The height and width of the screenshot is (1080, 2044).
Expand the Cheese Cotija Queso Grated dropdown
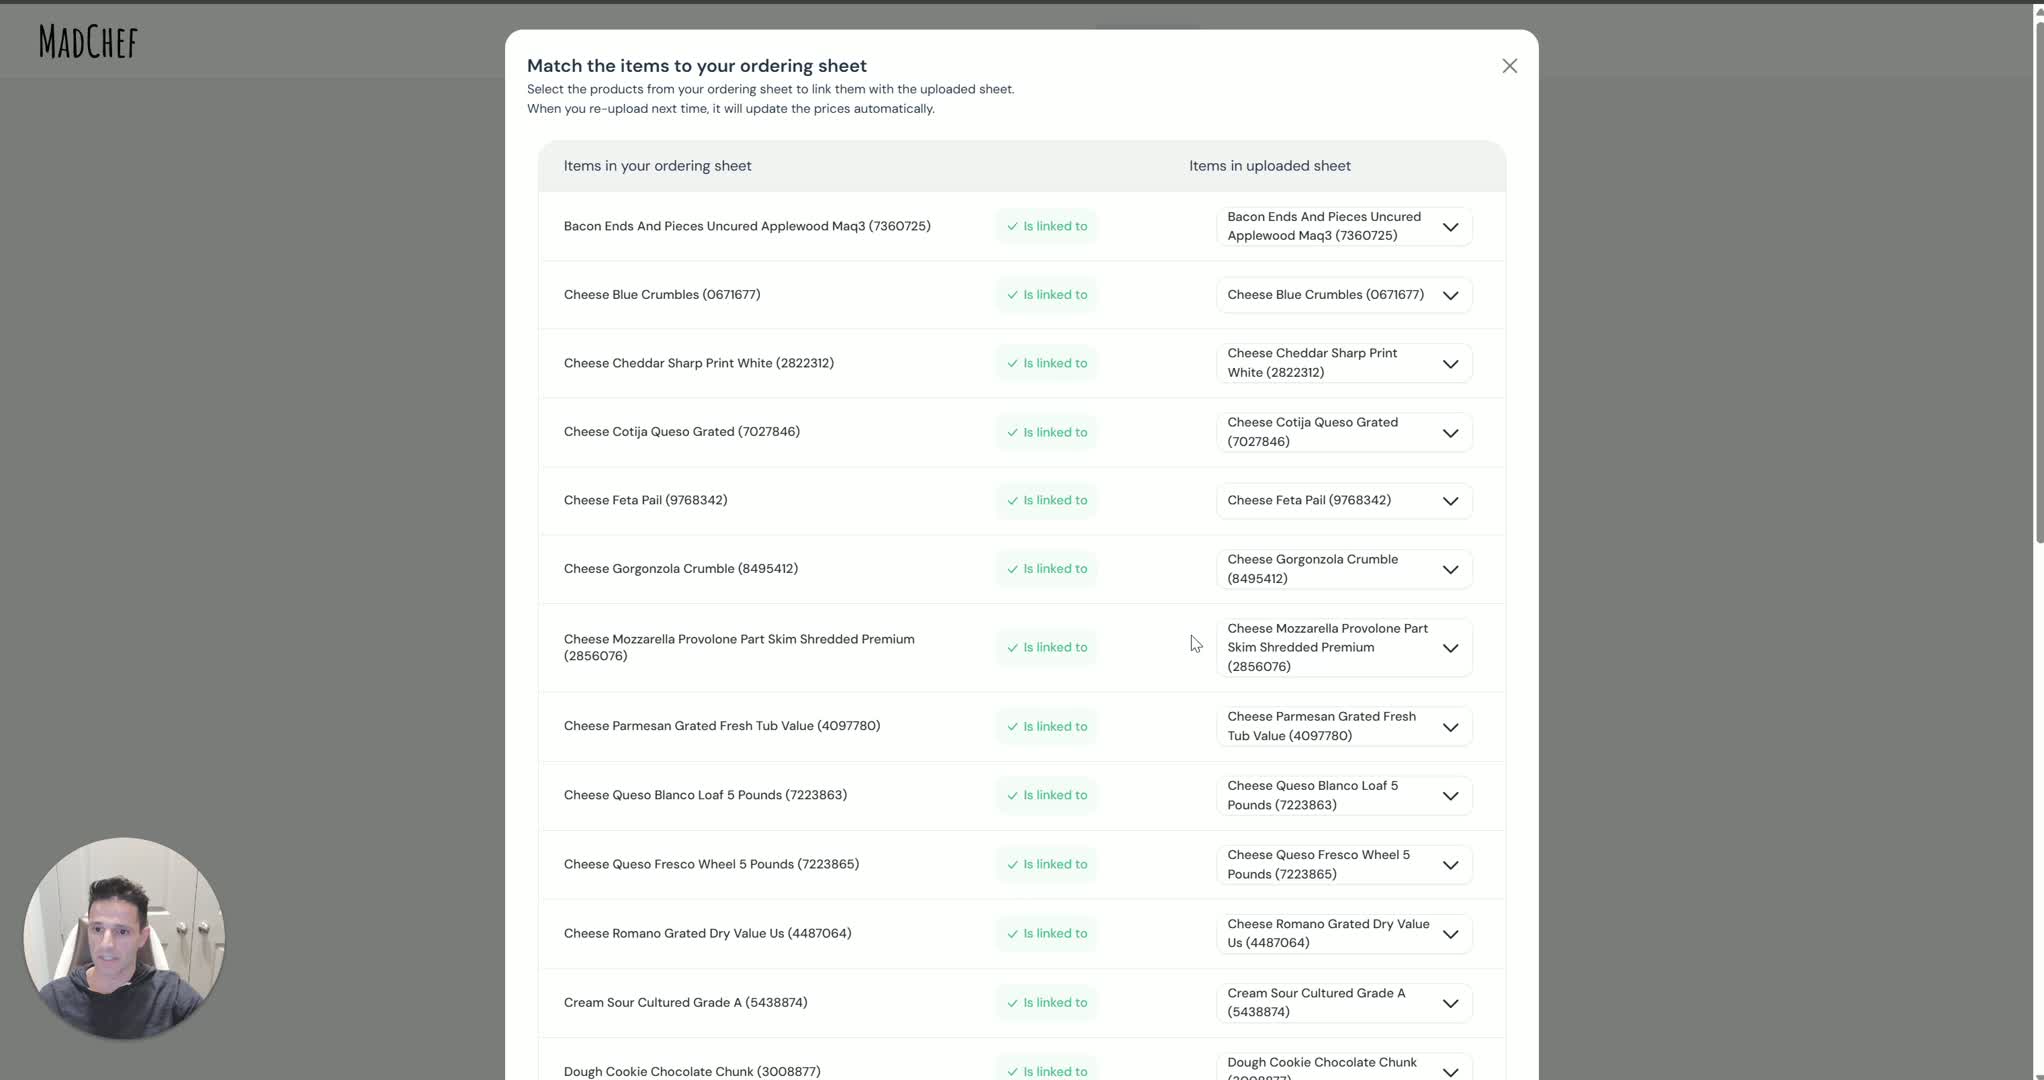1343,432
